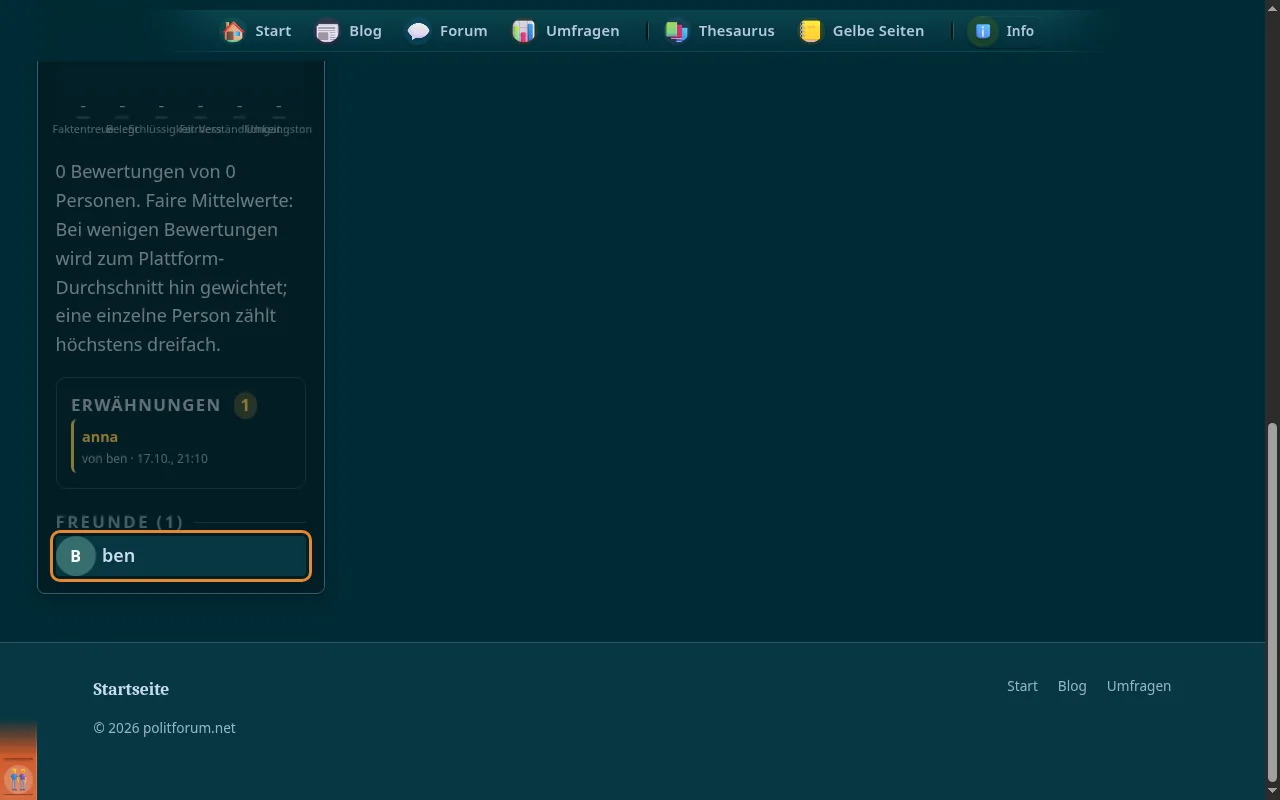Click the mentions count badge showing 1
Screen dimensions: 1280x800
[245, 406]
